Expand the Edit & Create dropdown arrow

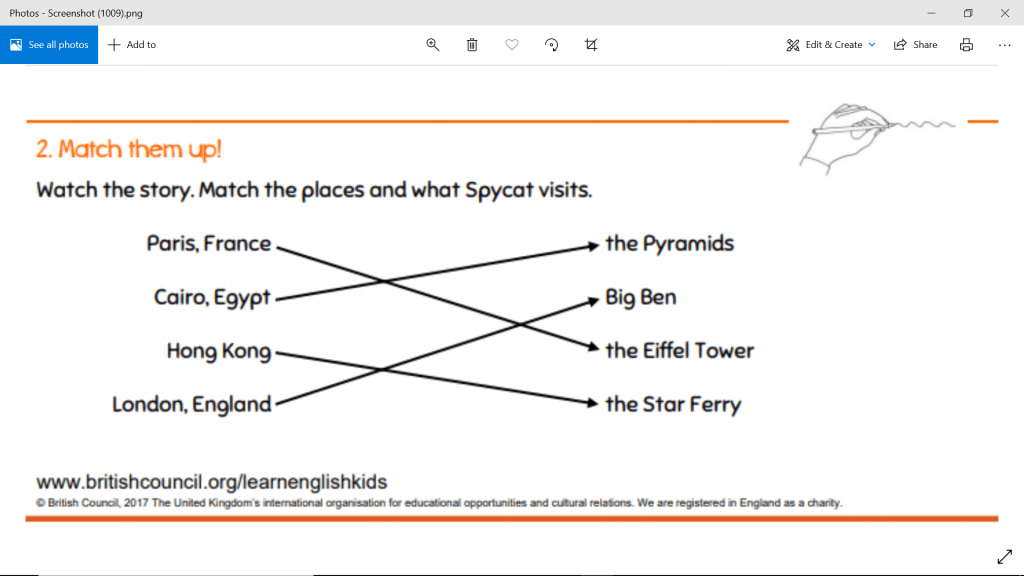[872, 45]
